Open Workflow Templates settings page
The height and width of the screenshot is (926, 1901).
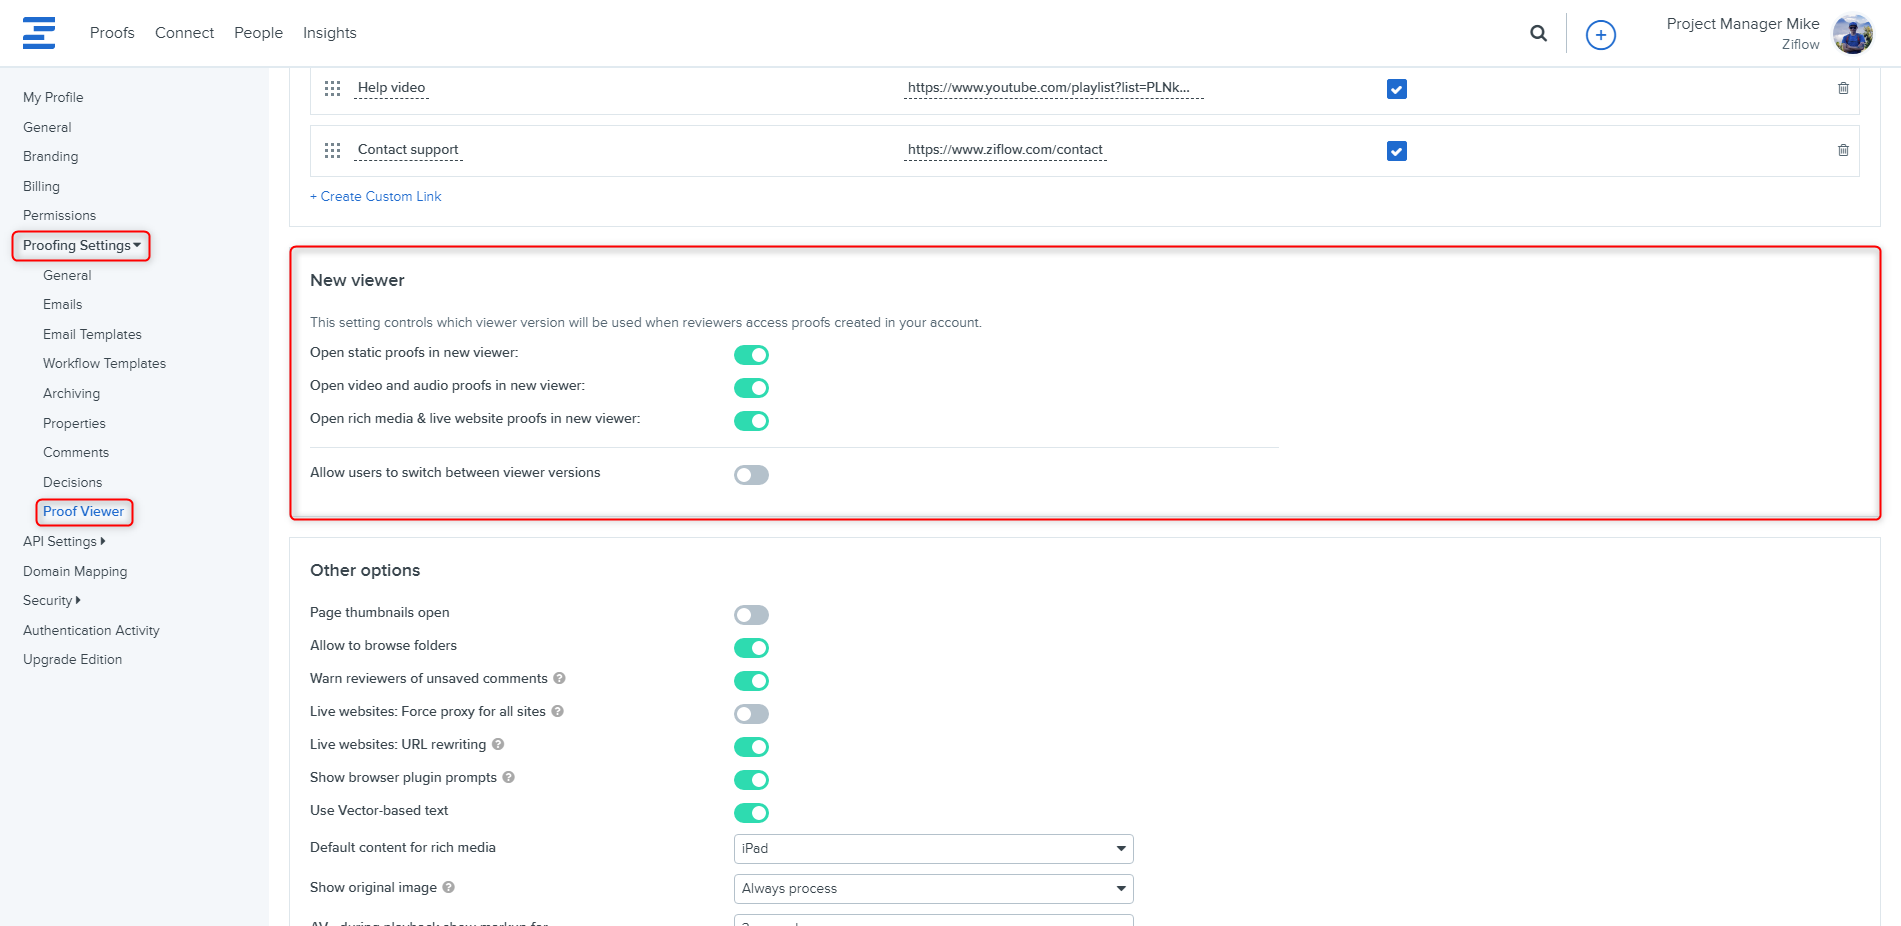[x=104, y=364]
